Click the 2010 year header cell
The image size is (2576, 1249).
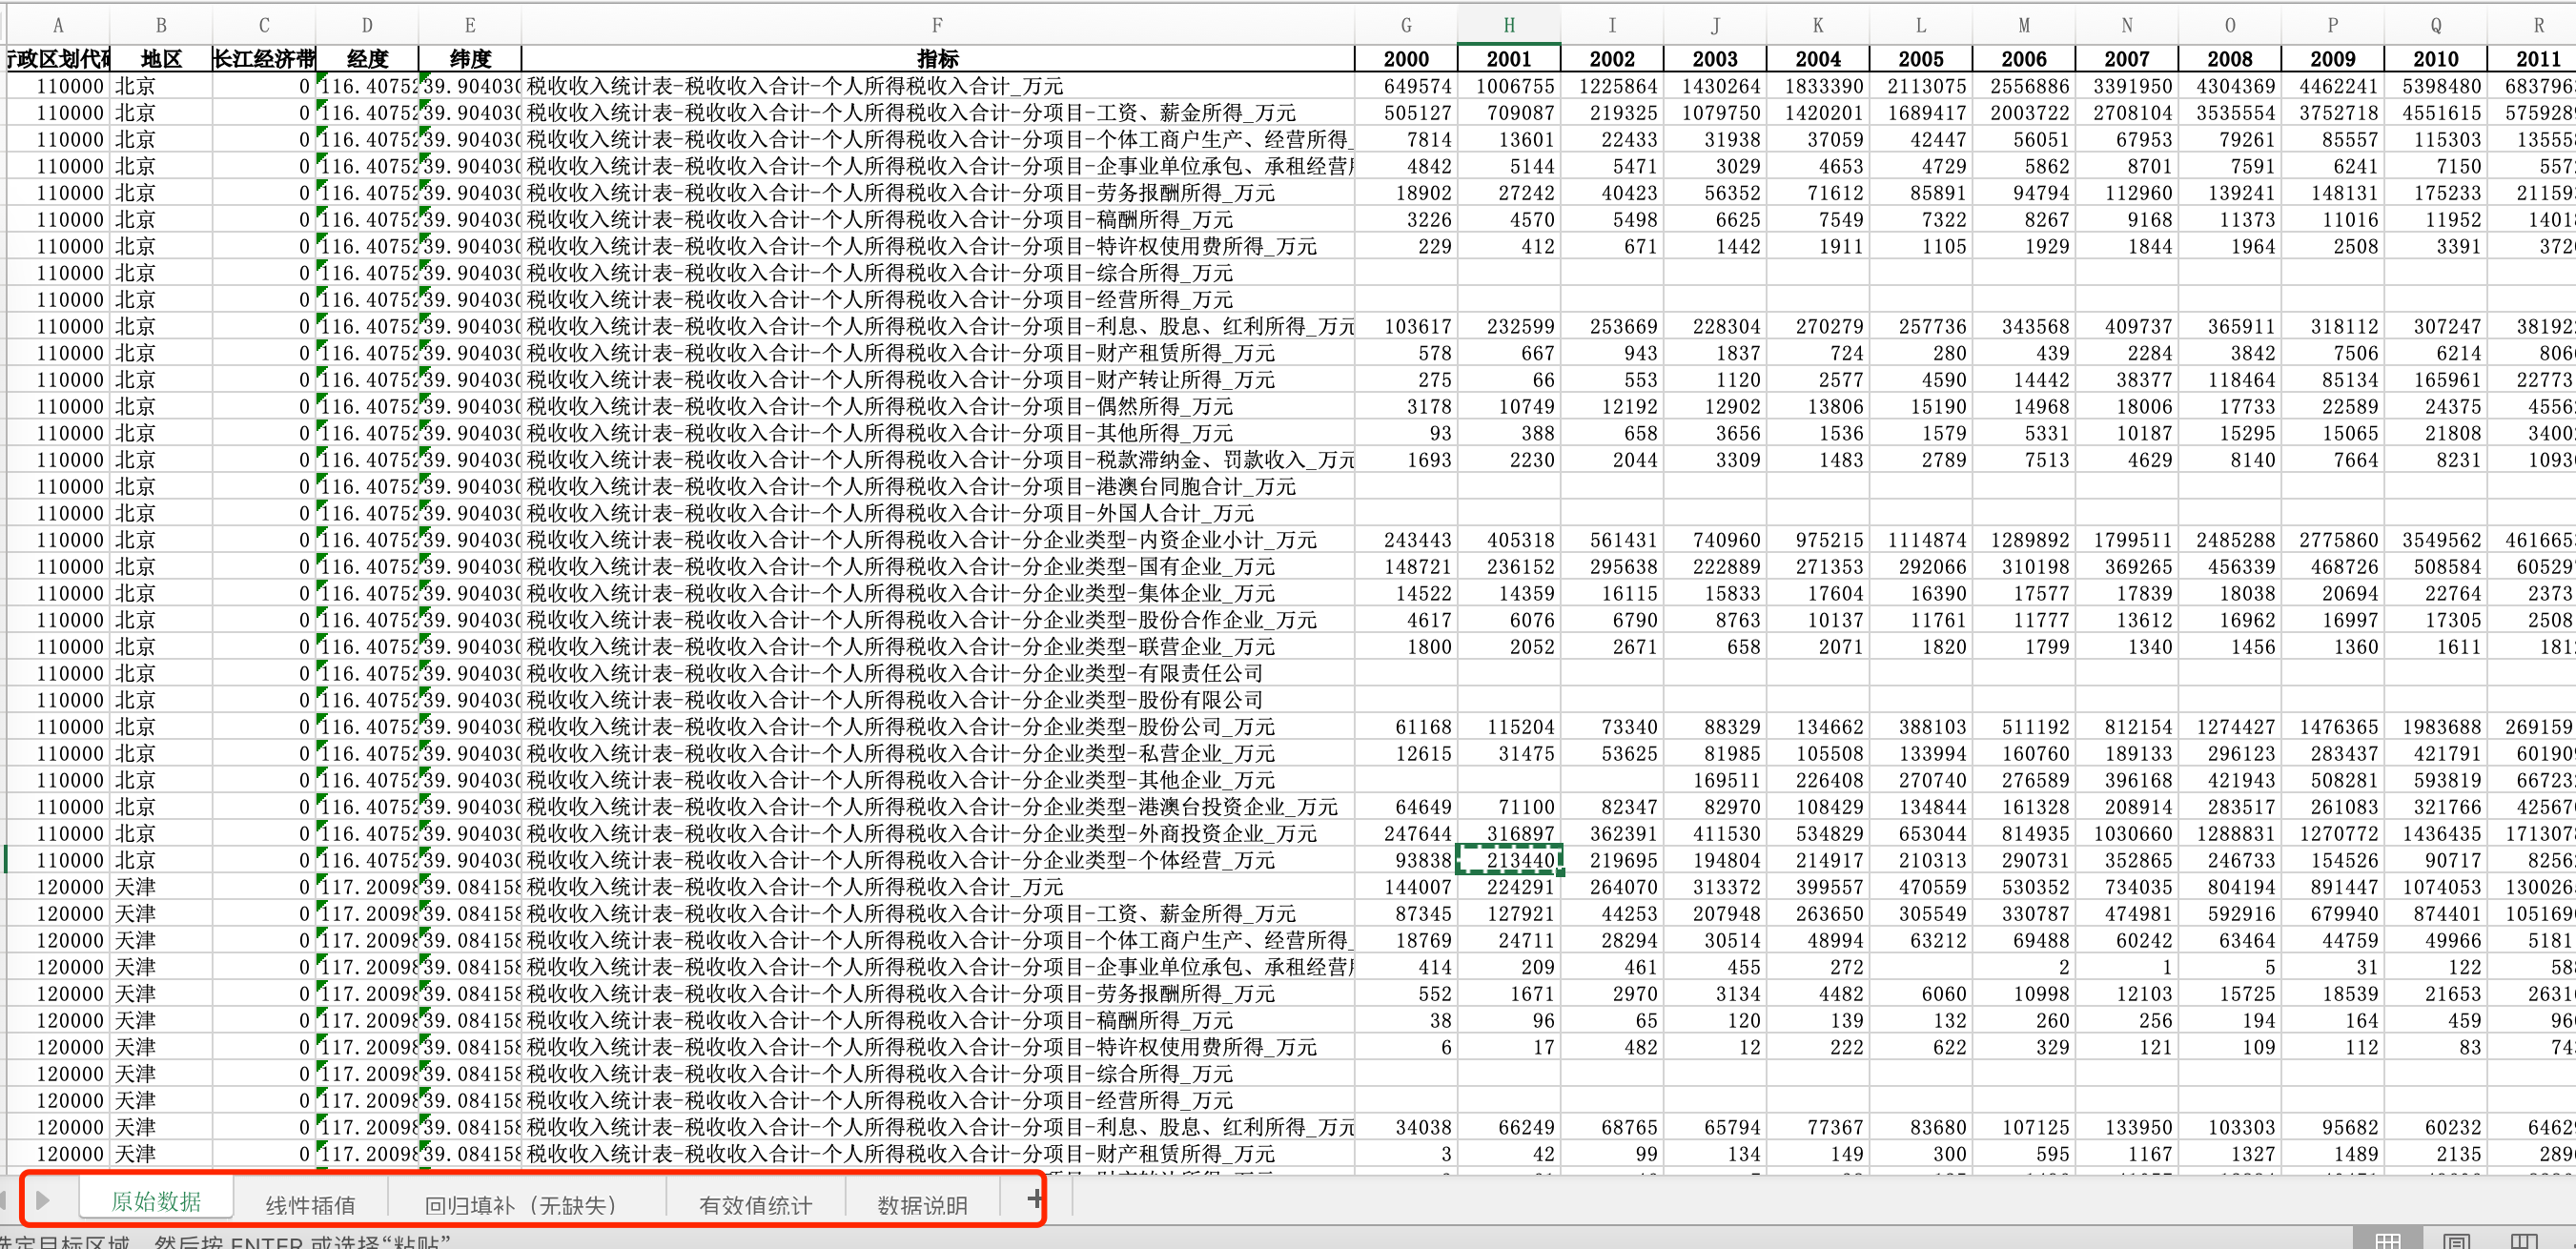tap(2435, 59)
